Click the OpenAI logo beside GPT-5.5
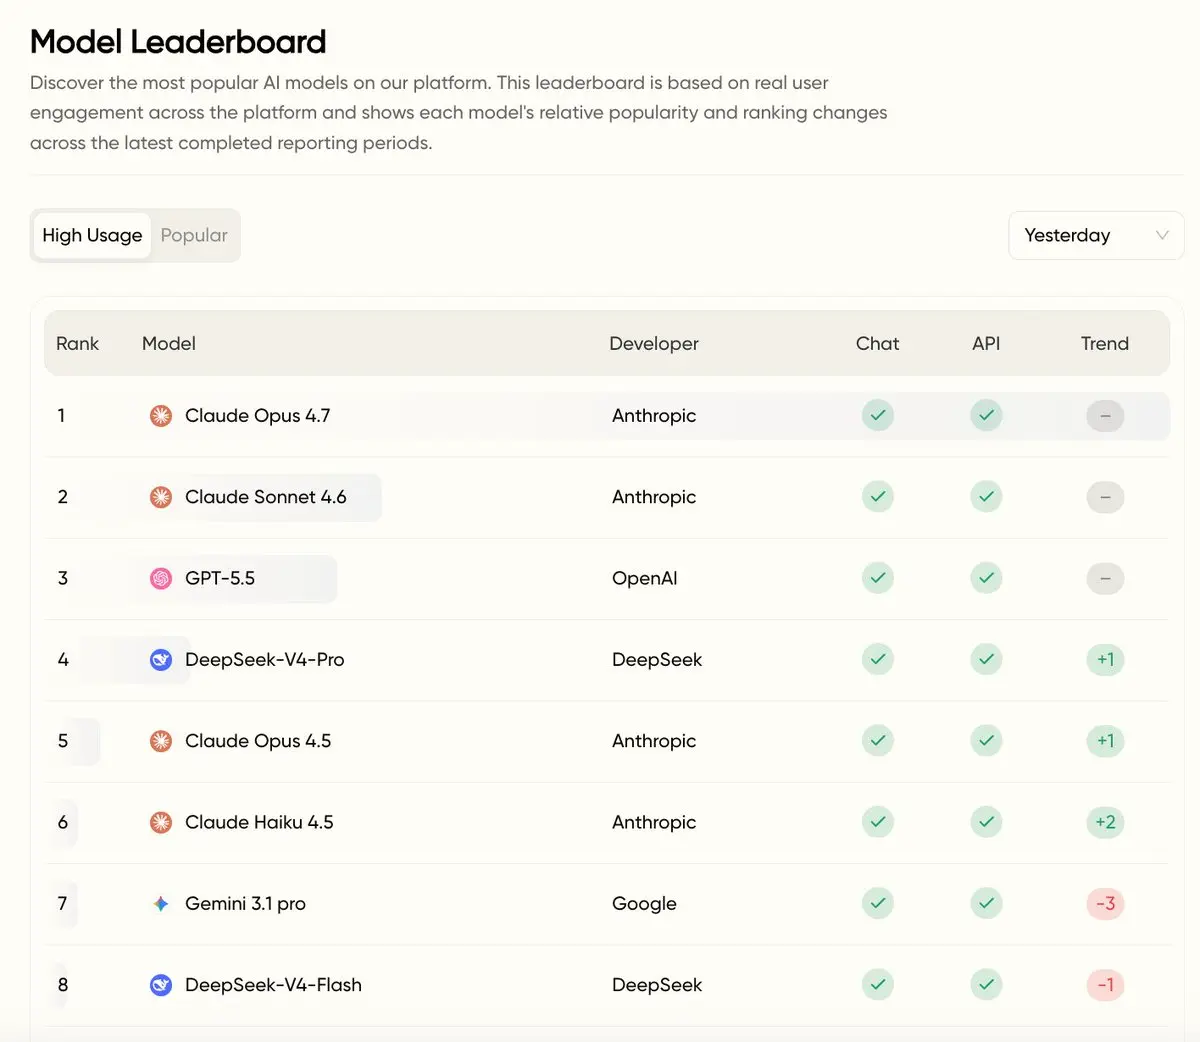 pyautogui.click(x=161, y=578)
